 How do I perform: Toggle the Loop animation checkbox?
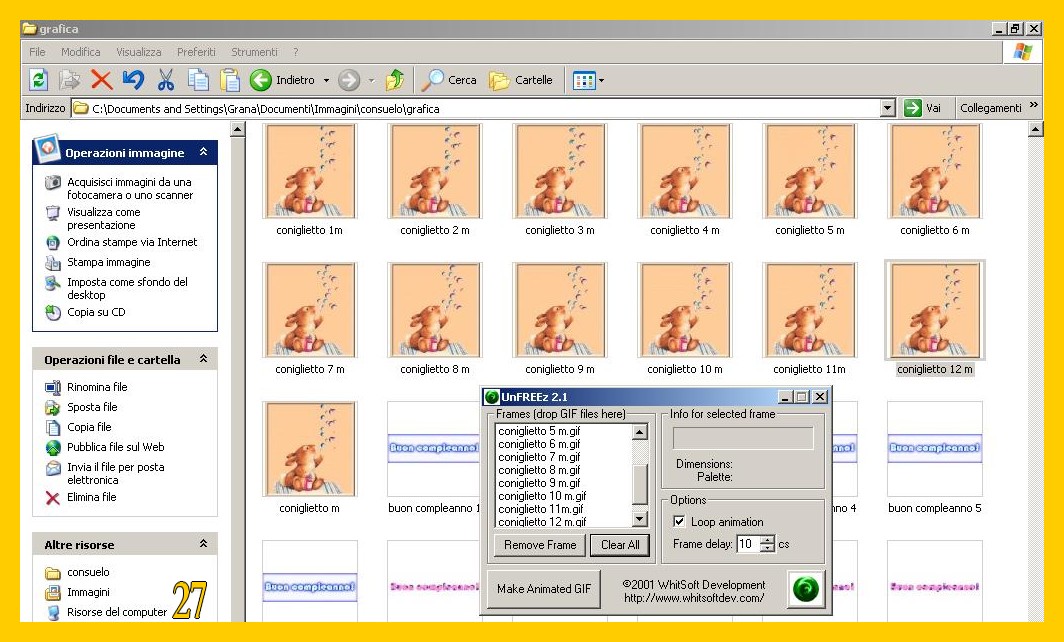point(679,522)
